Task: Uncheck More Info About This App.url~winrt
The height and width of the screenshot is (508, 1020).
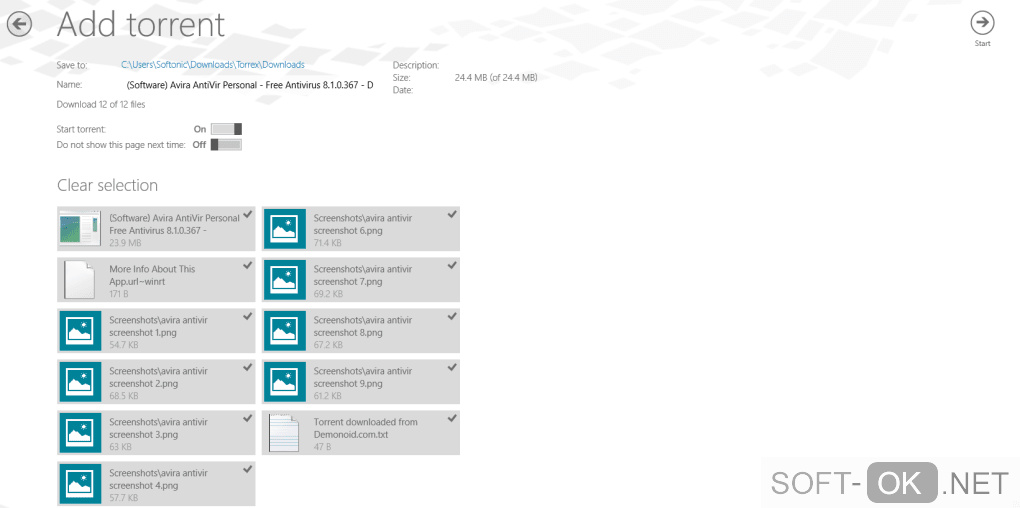Action: point(247,265)
